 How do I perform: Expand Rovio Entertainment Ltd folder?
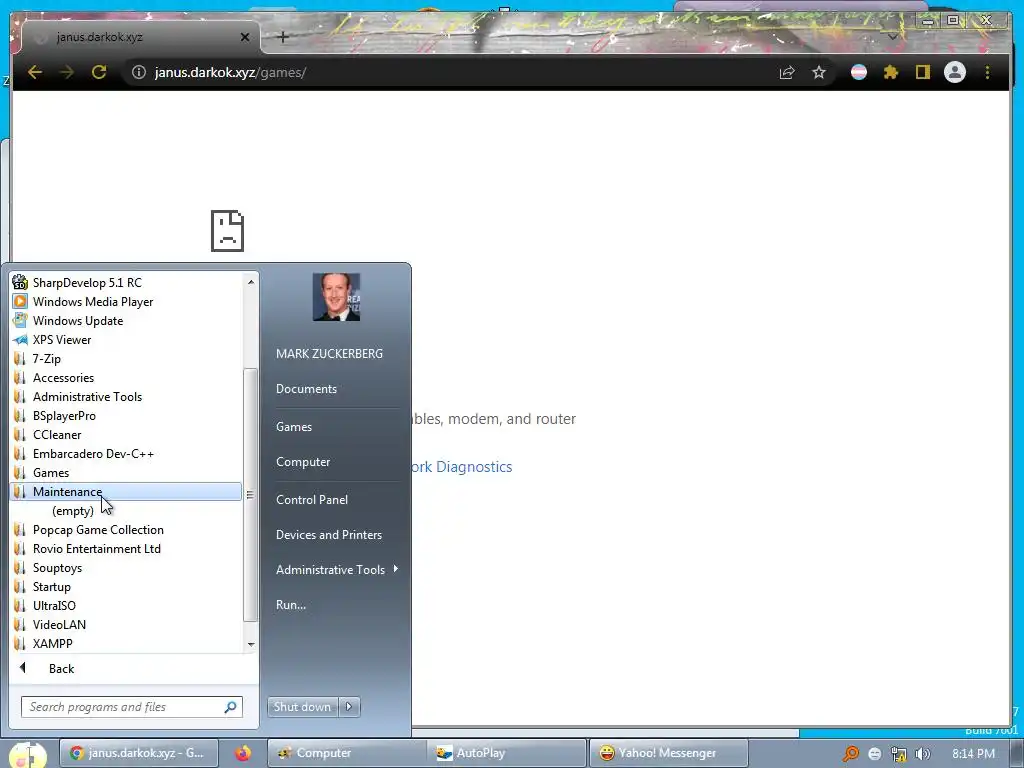(97, 549)
